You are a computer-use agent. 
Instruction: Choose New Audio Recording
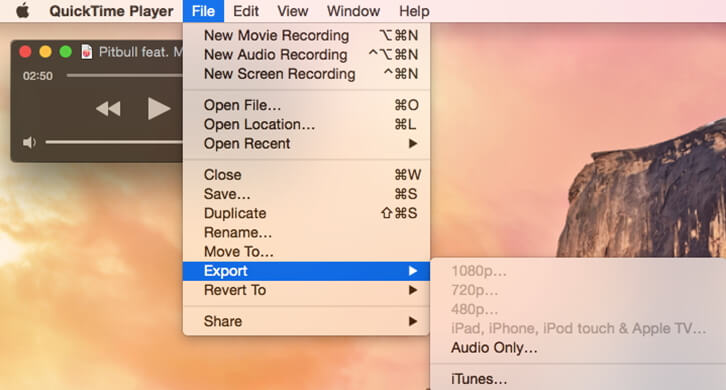(307, 55)
